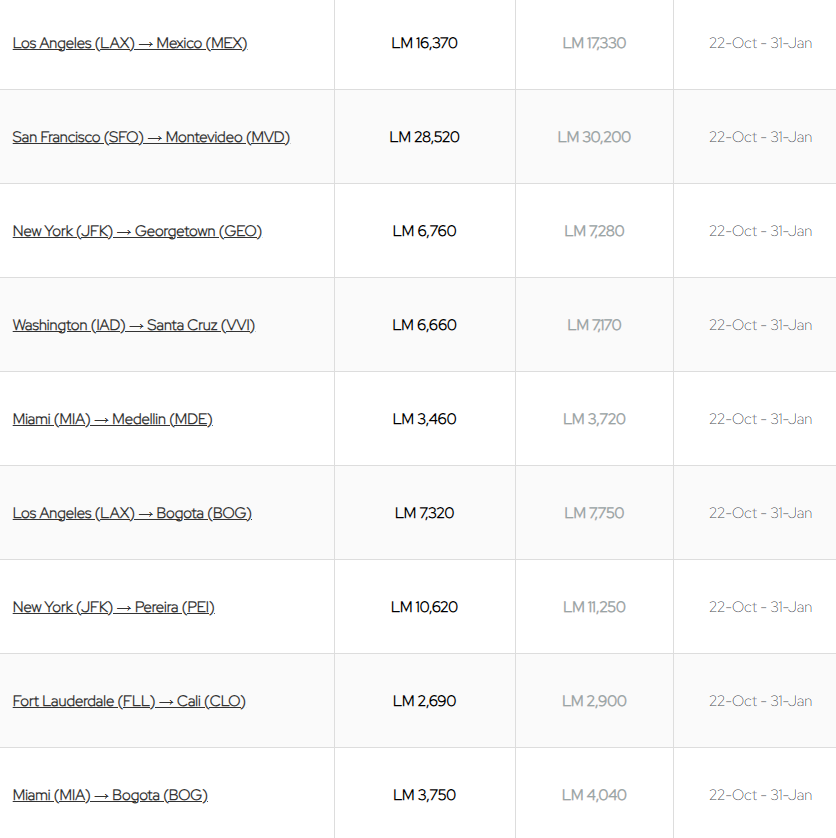Click the original LM 4,040 price
The image size is (836, 838).
(x=594, y=795)
